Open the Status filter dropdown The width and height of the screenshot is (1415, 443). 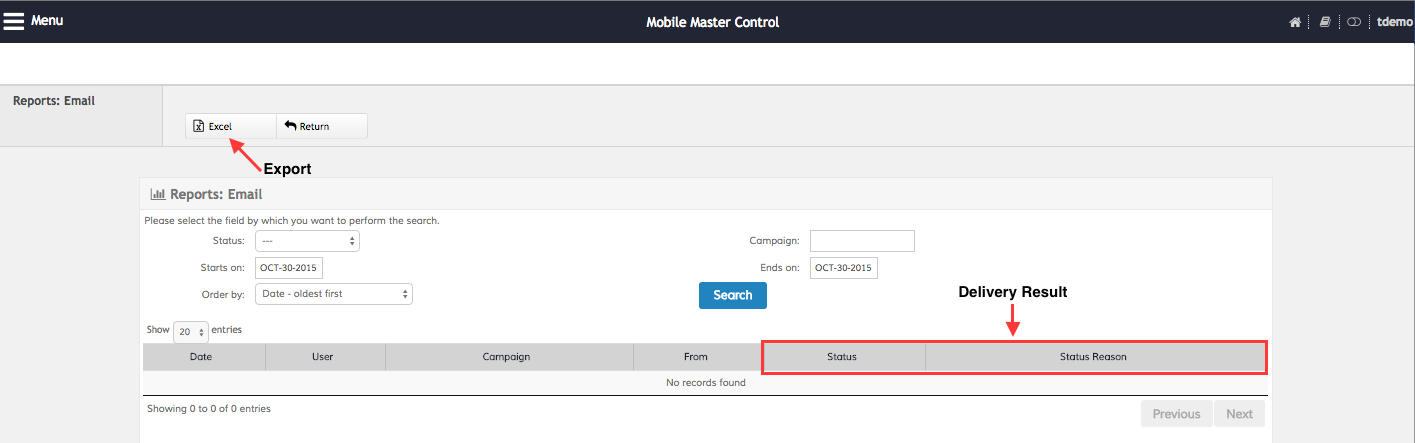[307, 241]
